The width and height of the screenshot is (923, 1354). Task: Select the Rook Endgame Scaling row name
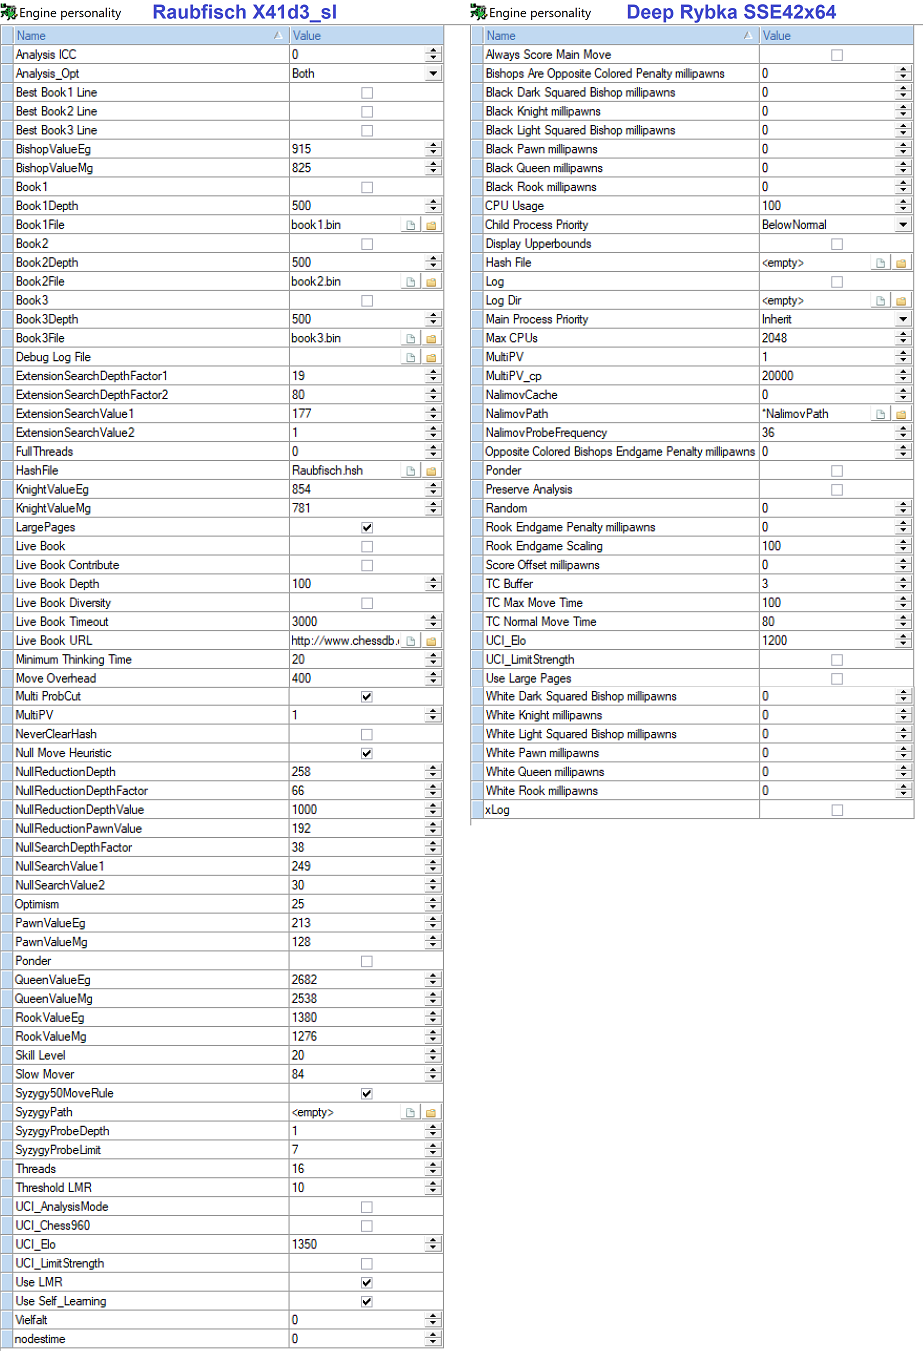pyautogui.click(x=544, y=546)
